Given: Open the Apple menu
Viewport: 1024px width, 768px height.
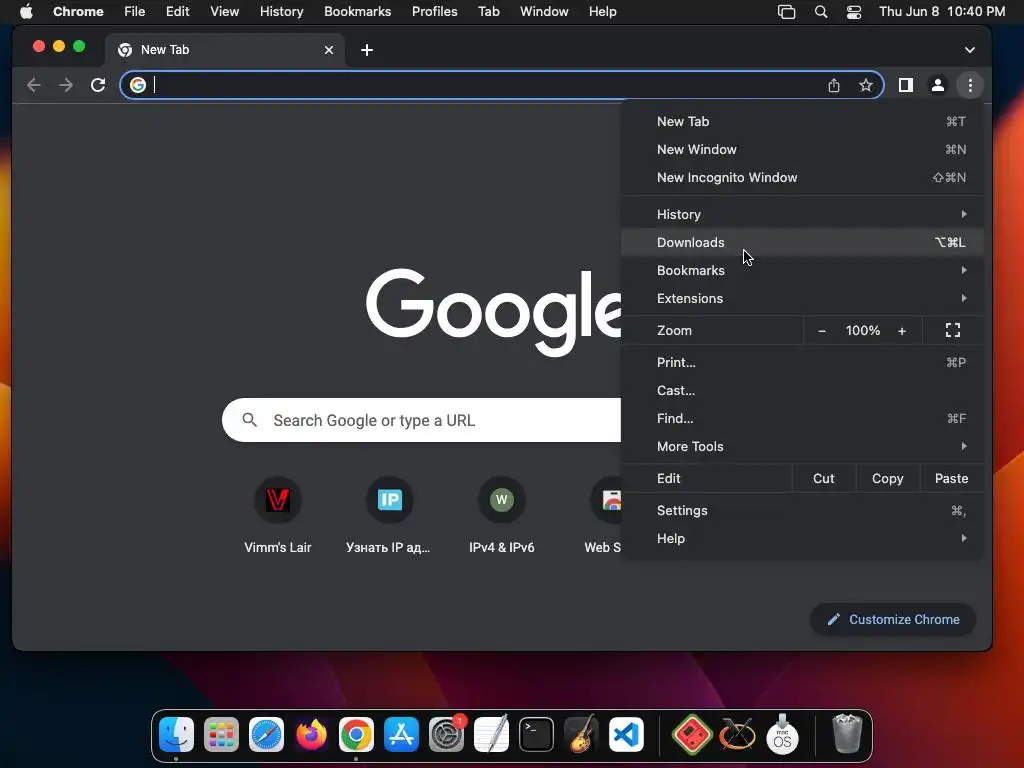Looking at the screenshot, I should pos(26,12).
